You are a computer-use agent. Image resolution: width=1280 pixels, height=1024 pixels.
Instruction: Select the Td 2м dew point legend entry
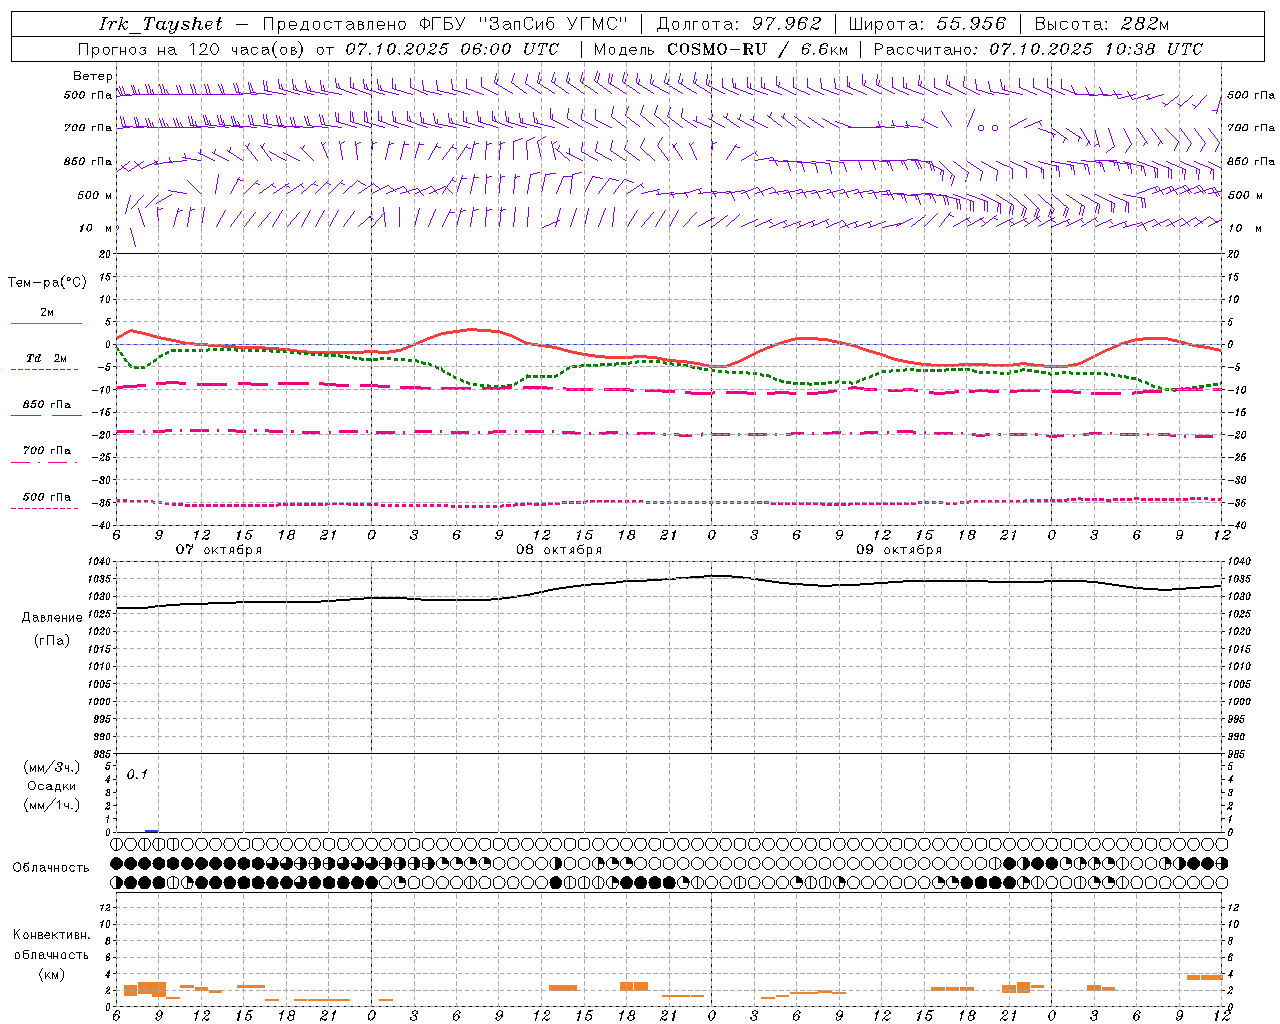point(46,358)
